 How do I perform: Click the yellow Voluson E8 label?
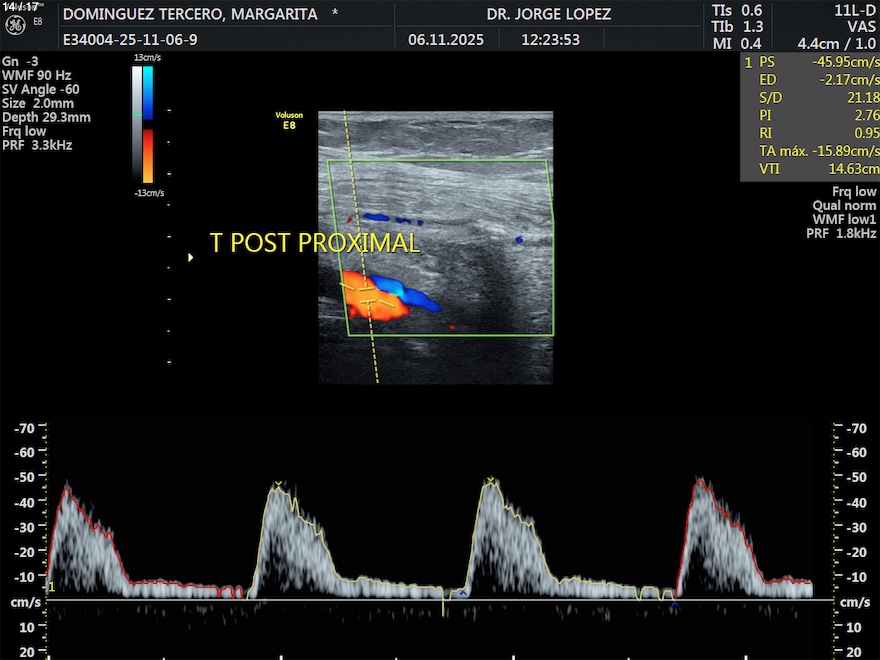pyautogui.click(x=289, y=121)
